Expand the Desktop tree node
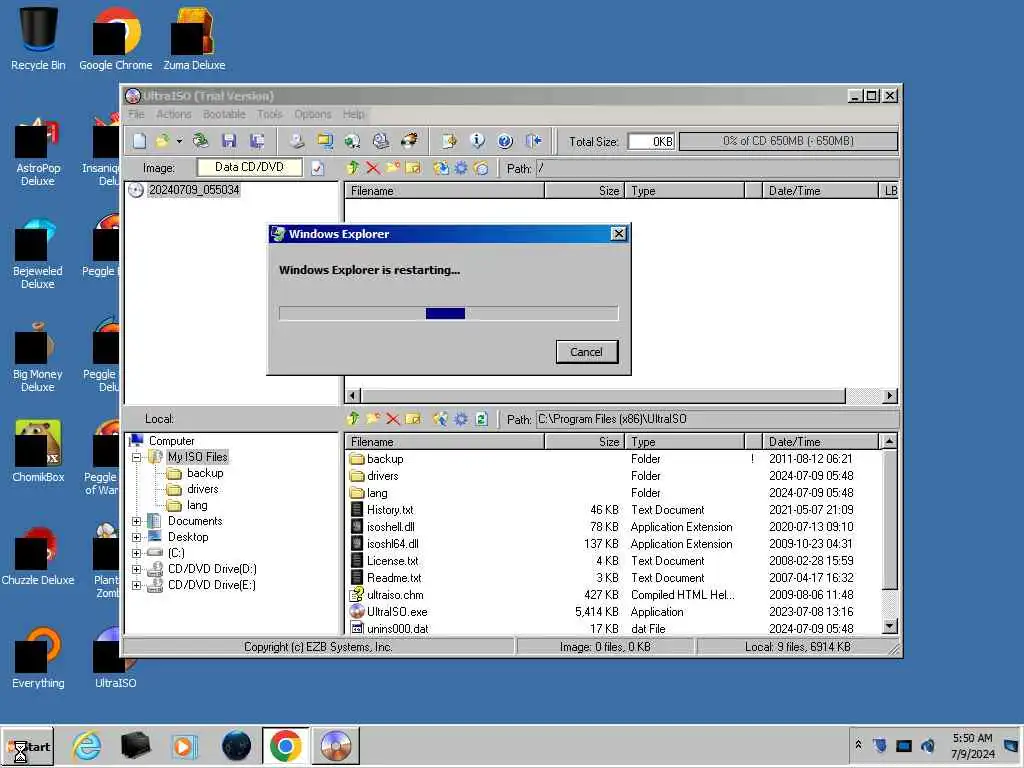The height and width of the screenshot is (768, 1024). [136, 537]
